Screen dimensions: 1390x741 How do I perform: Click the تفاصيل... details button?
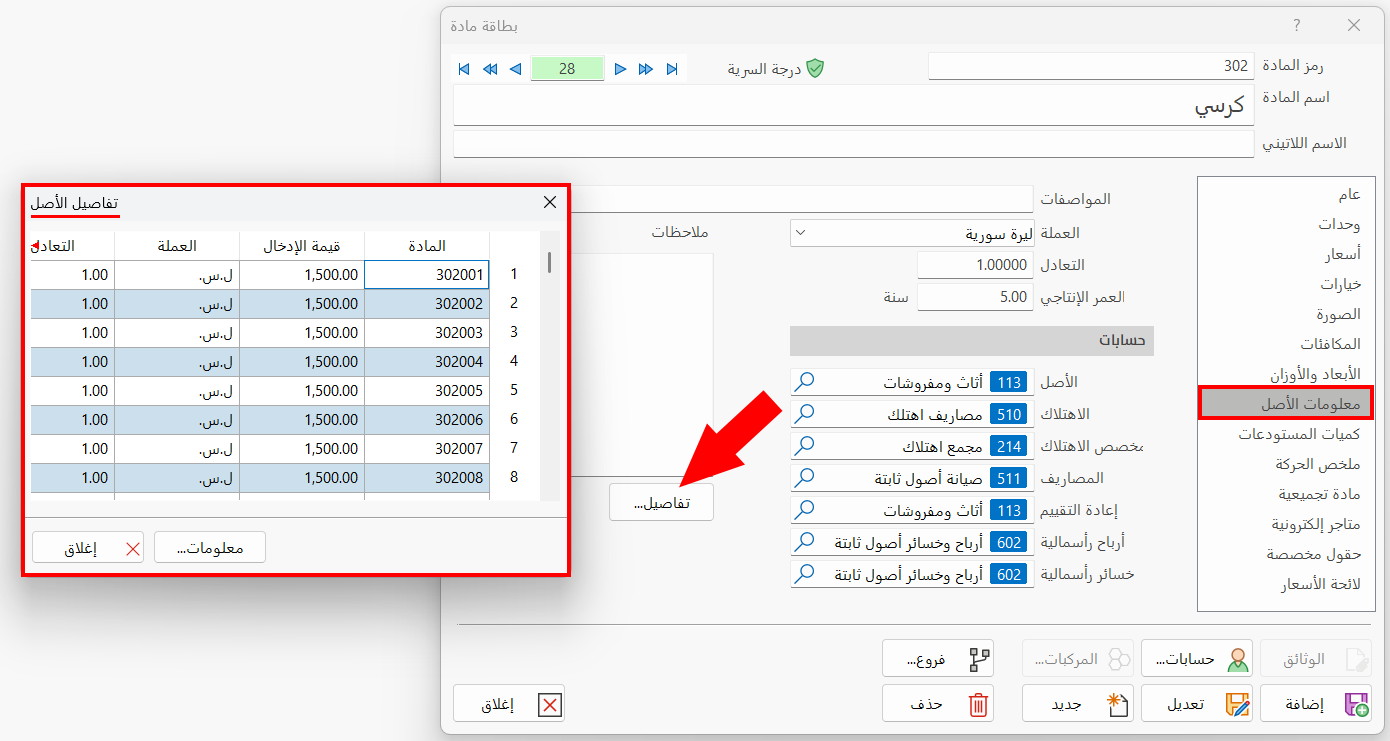(x=662, y=503)
